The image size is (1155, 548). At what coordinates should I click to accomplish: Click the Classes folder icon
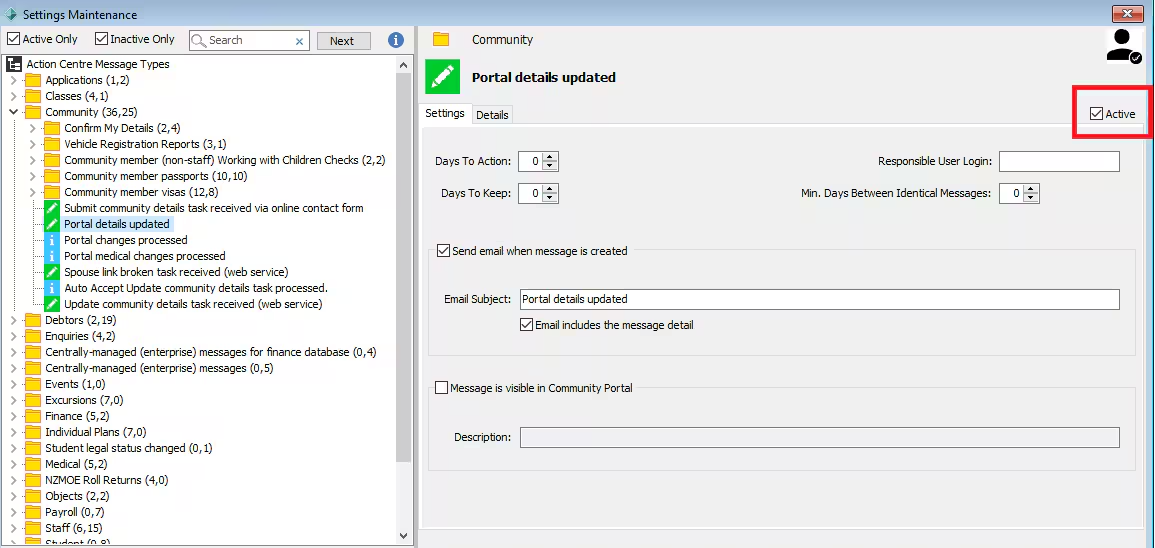coord(33,96)
